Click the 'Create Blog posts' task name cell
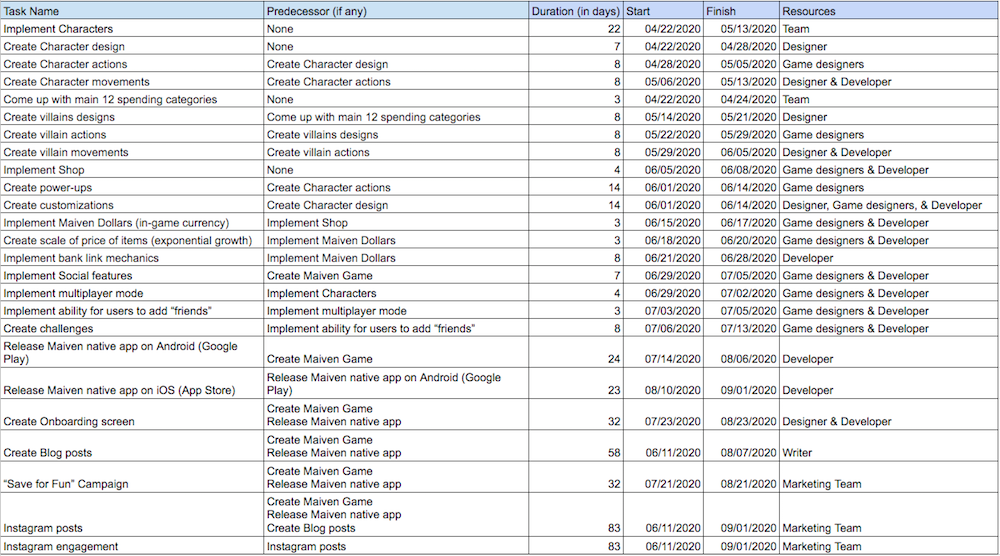This screenshot has height=556, width=1000. (x=132, y=446)
